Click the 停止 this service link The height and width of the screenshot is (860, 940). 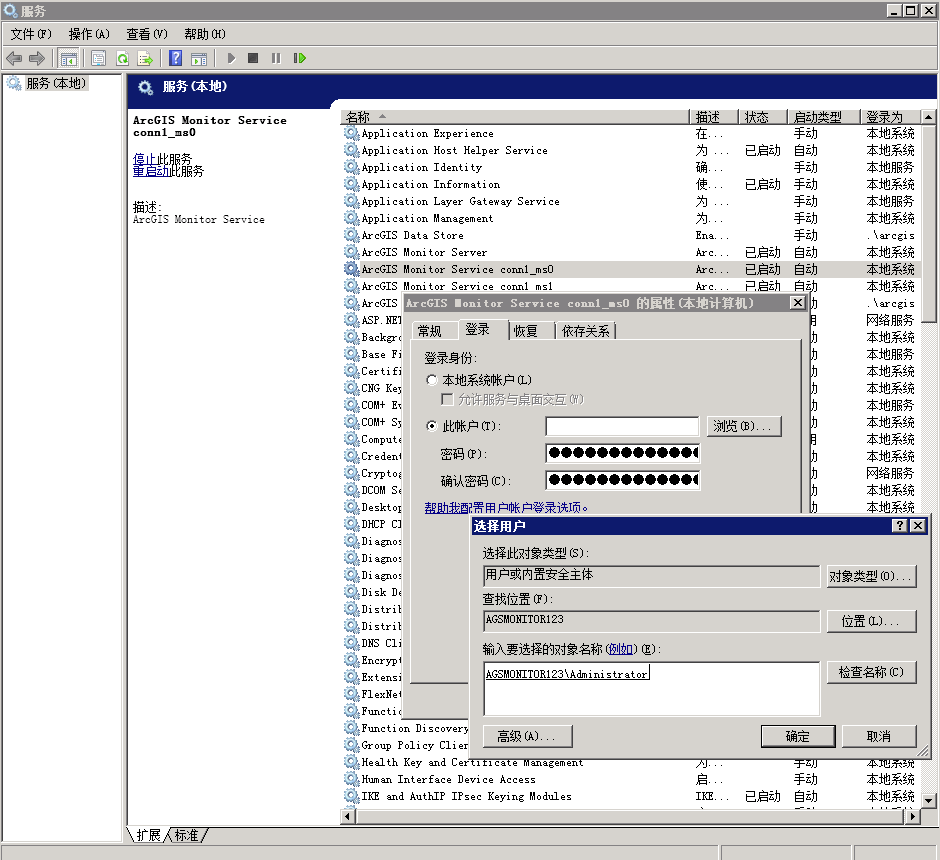click(144, 159)
